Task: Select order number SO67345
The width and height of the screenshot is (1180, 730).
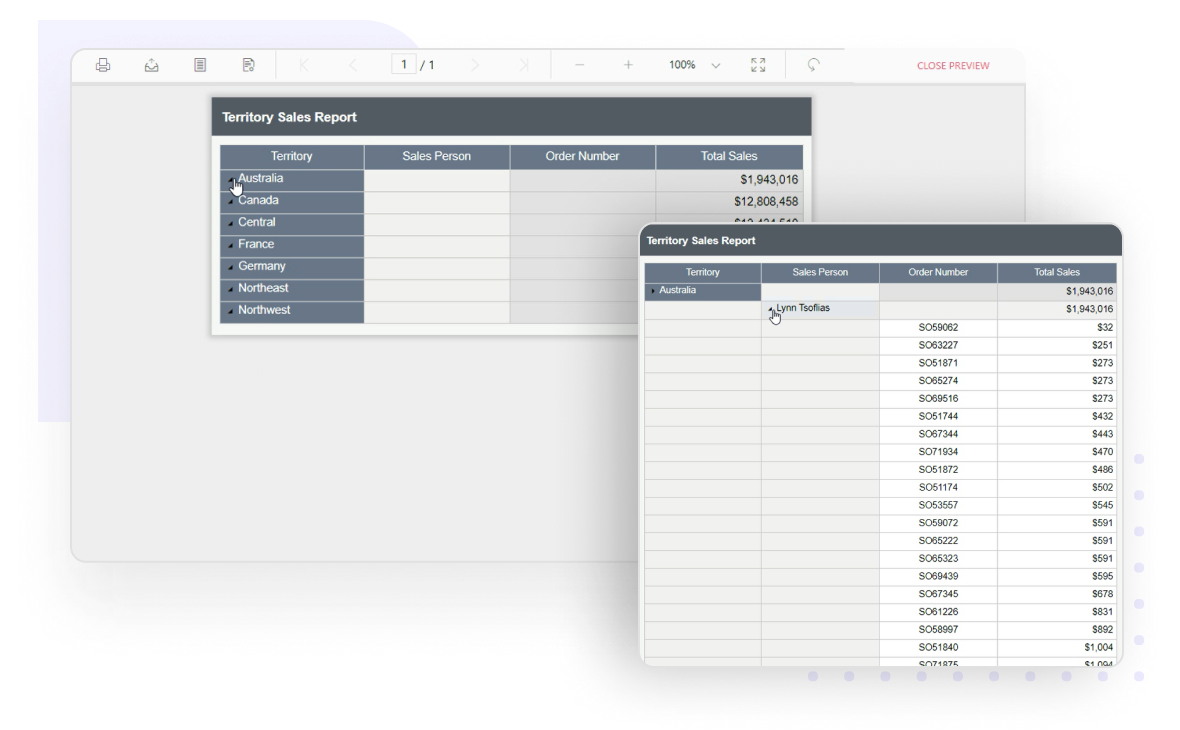Action: [938, 595]
